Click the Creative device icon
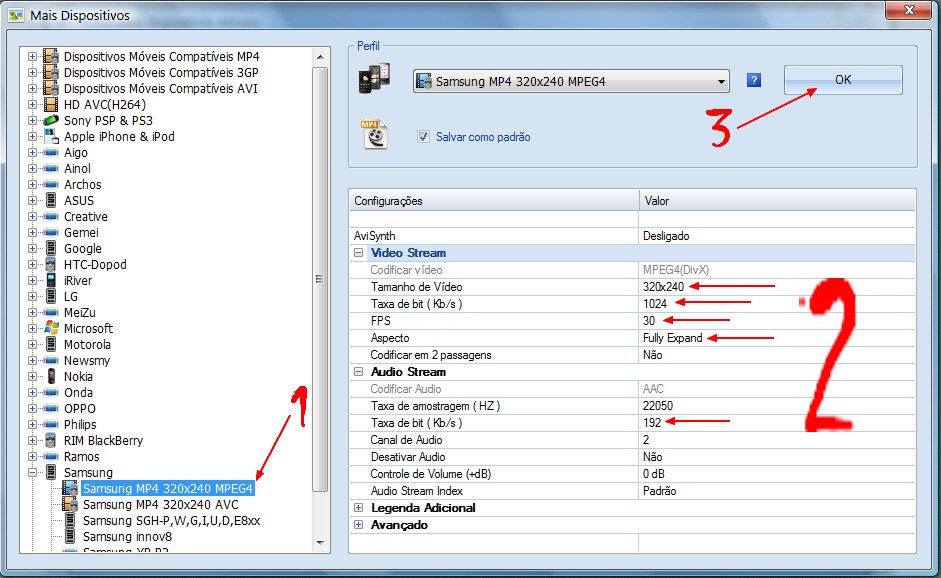This screenshot has width=941, height=578. tap(52, 217)
